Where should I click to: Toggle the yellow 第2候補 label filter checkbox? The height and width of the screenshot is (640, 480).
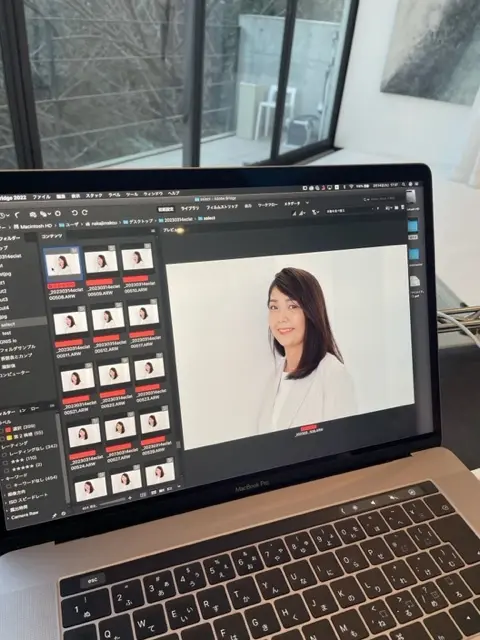click(x=2, y=438)
